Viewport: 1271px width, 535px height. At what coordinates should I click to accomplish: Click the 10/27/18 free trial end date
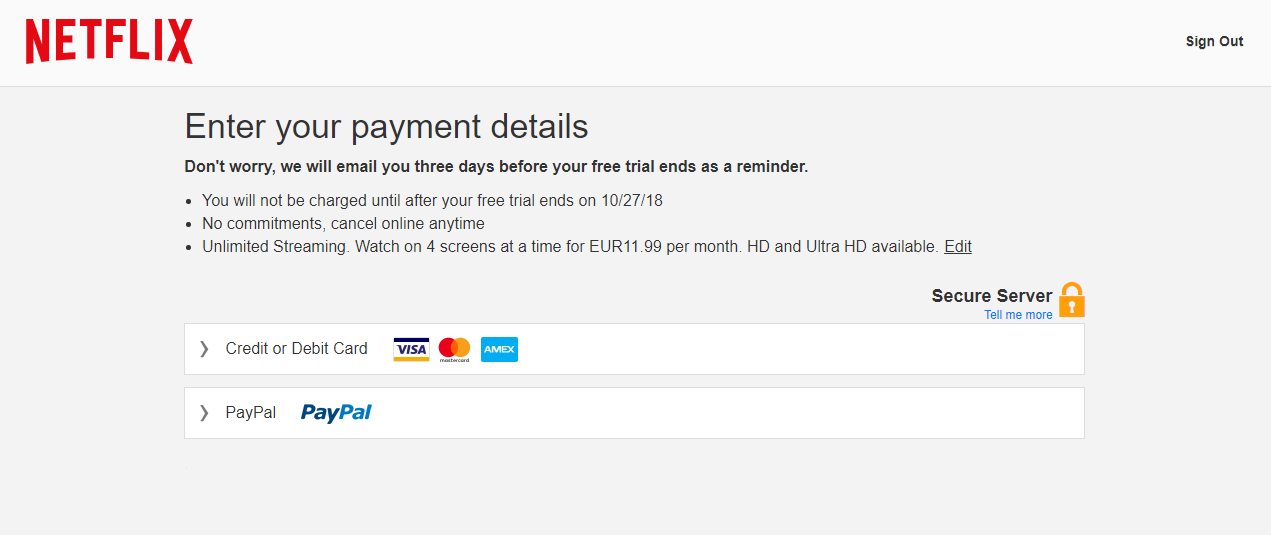pyautogui.click(x=632, y=200)
